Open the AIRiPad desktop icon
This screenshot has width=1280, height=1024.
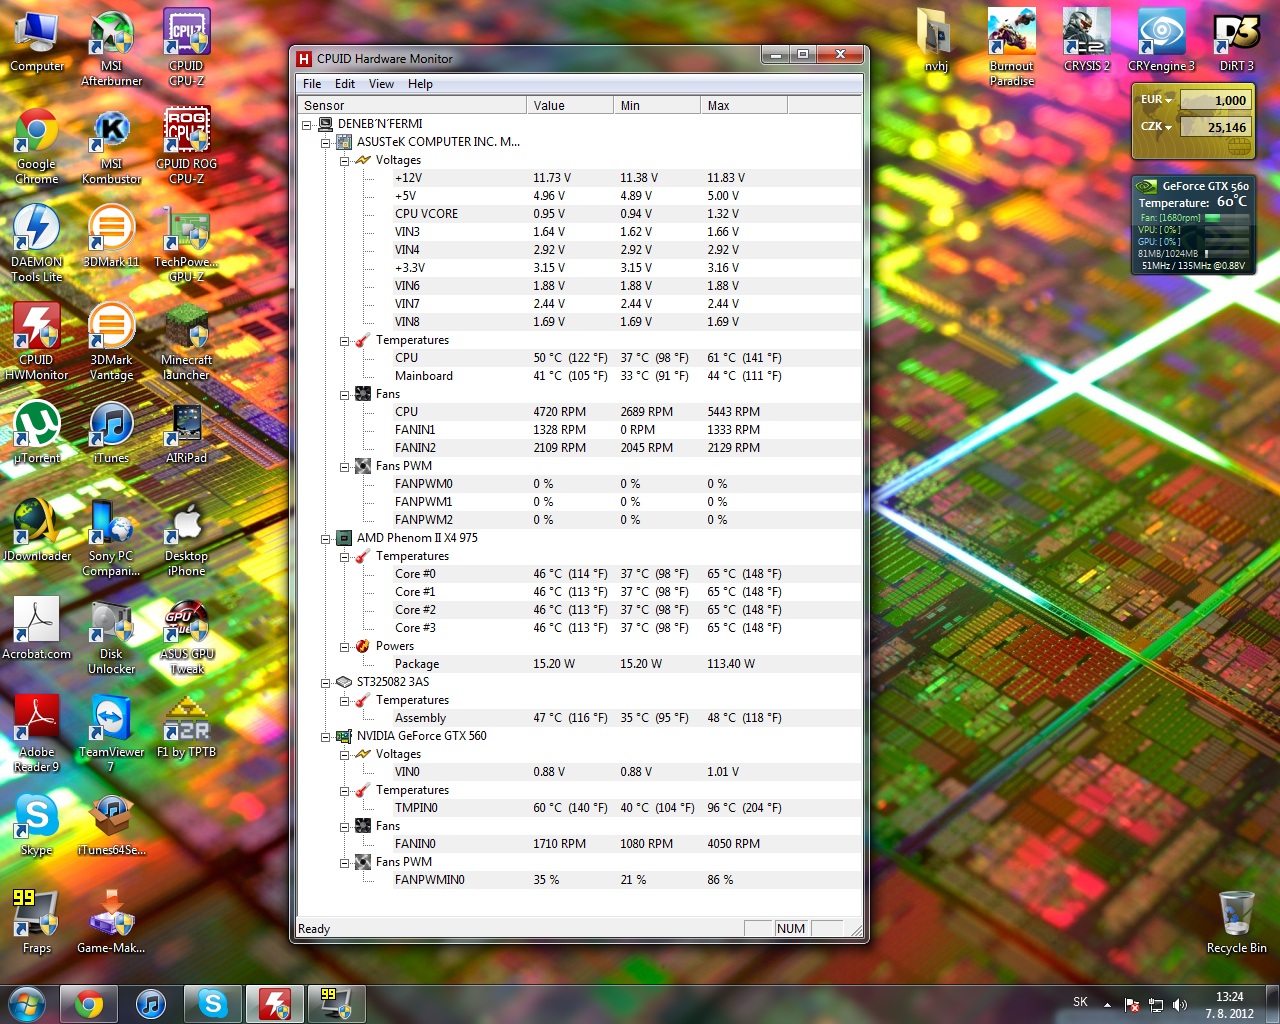[x=186, y=433]
